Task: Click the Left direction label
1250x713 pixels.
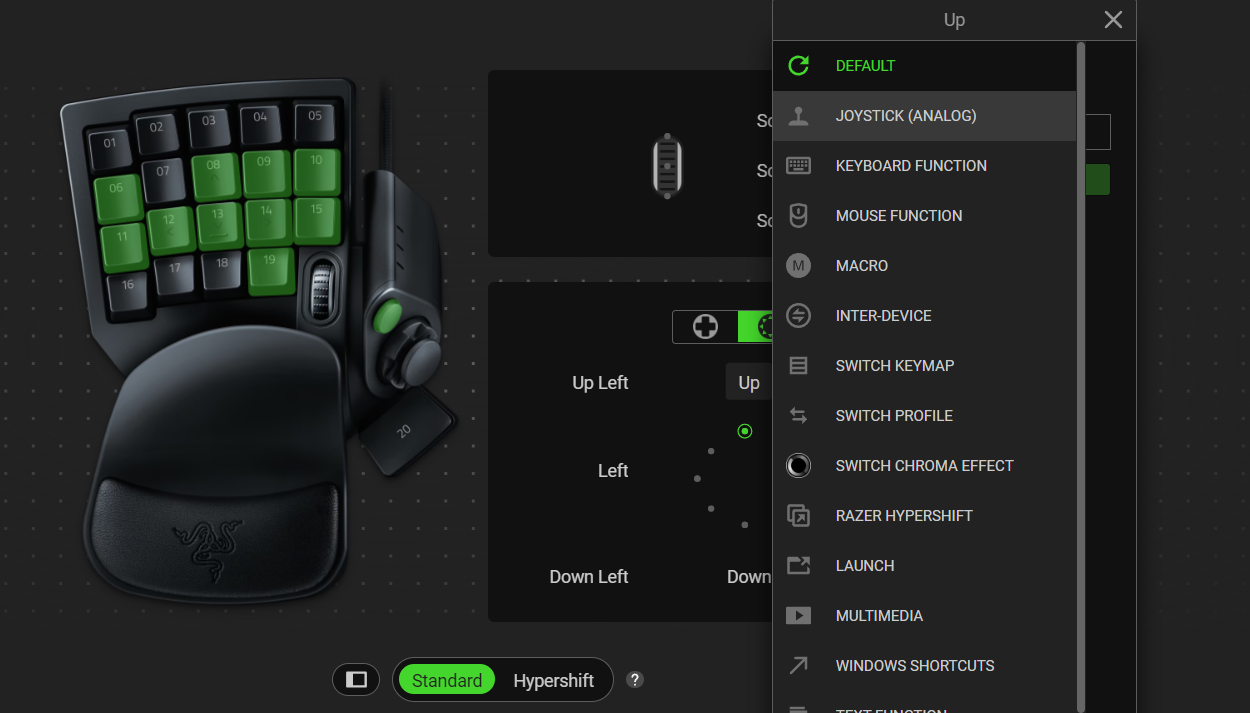Action: [613, 471]
